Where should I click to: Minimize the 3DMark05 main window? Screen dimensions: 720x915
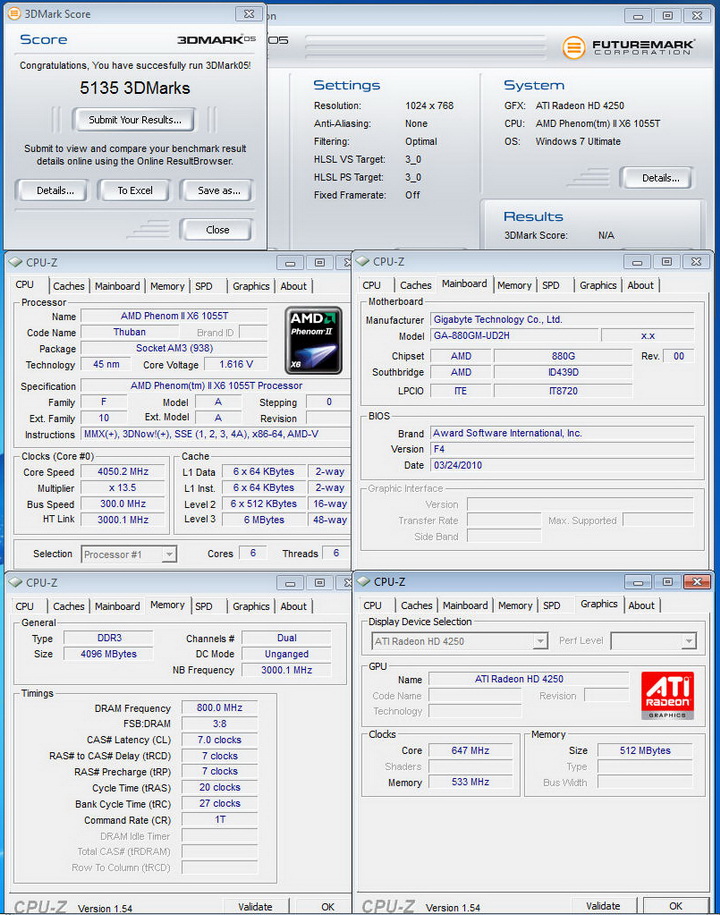click(x=638, y=16)
